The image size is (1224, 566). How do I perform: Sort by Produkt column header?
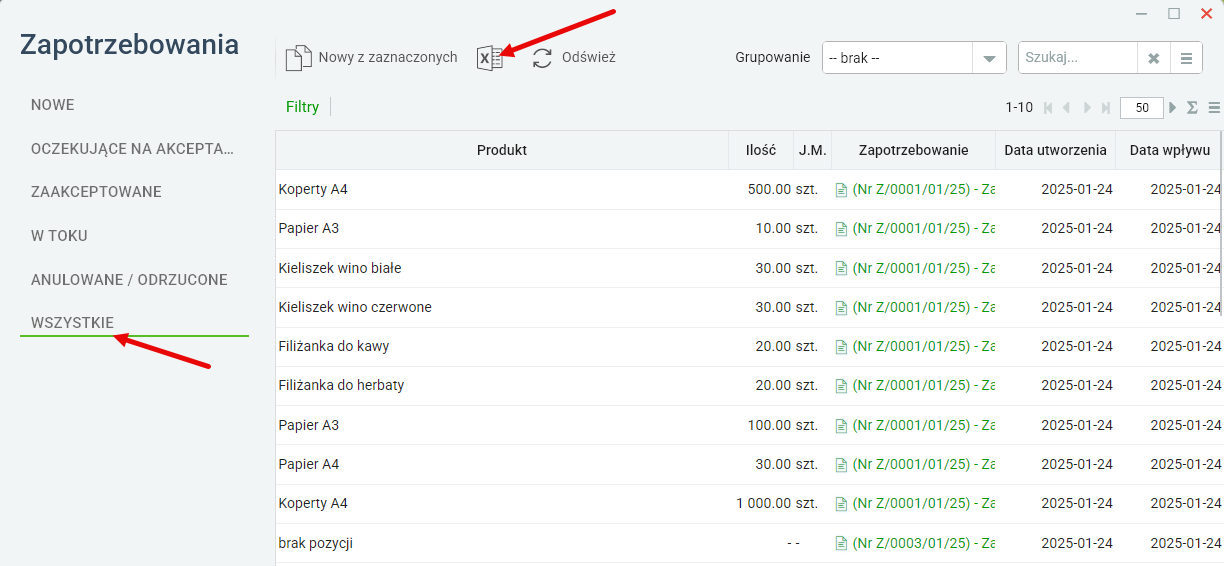click(x=502, y=150)
